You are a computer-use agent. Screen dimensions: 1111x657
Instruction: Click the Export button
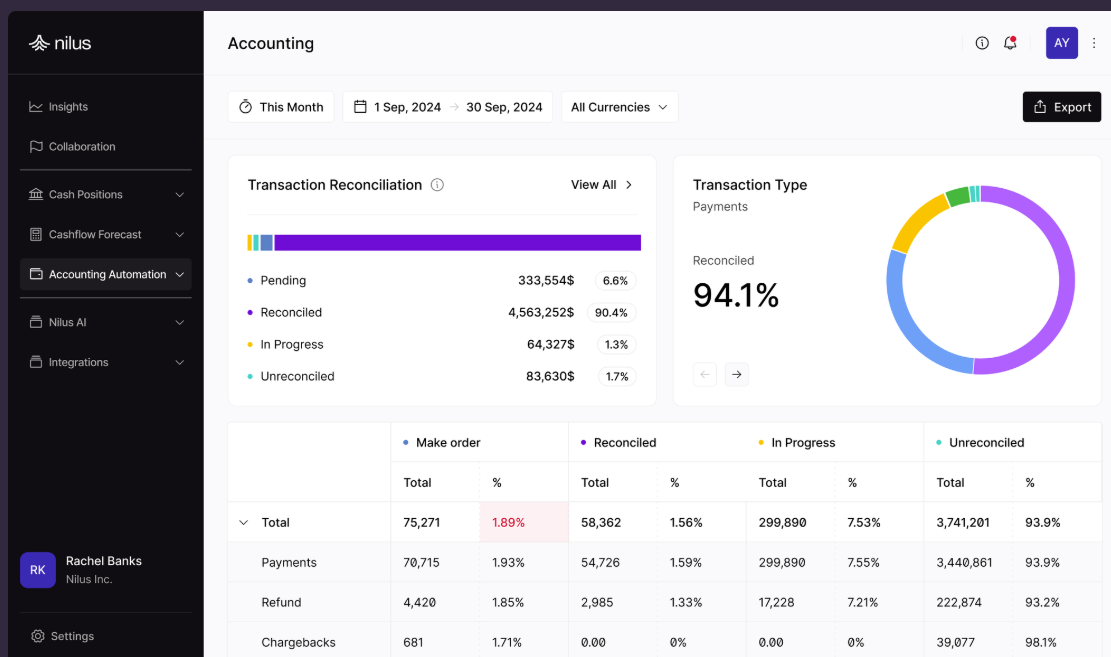pos(1061,107)
